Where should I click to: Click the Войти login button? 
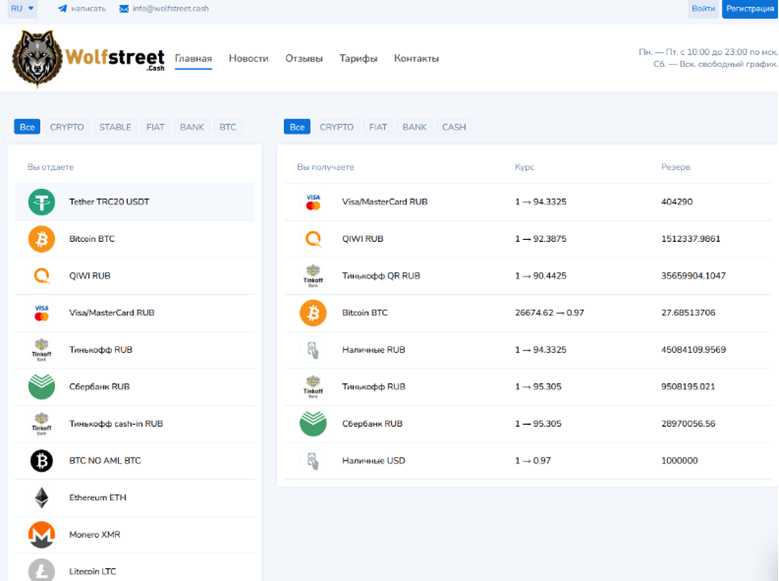(703, 8)
